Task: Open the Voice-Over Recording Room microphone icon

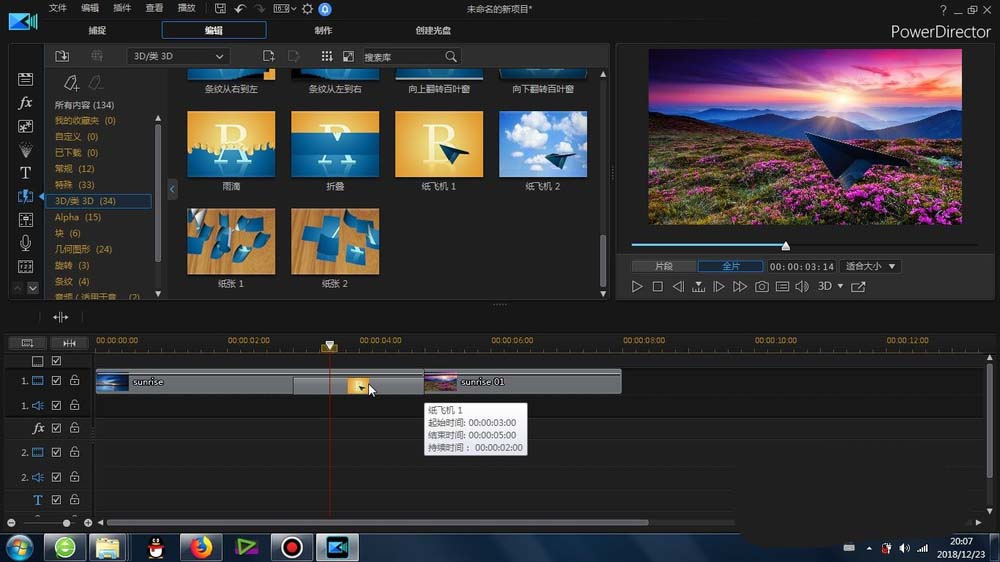Action: 26,243
